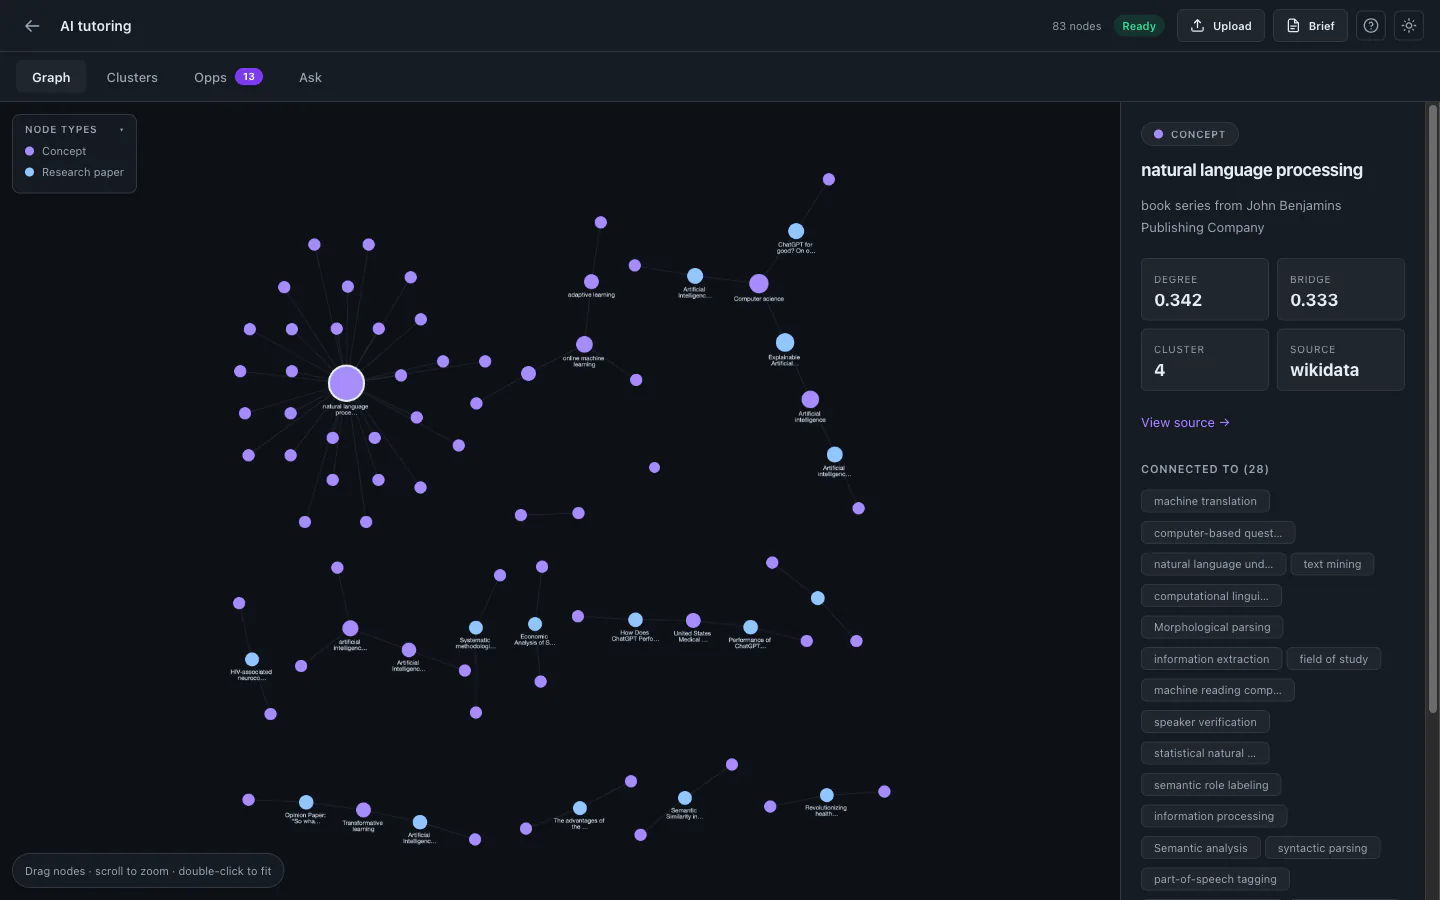Open the statistical natural chip
This screenshot has height=900, width=1440.
pos(1205,753)
